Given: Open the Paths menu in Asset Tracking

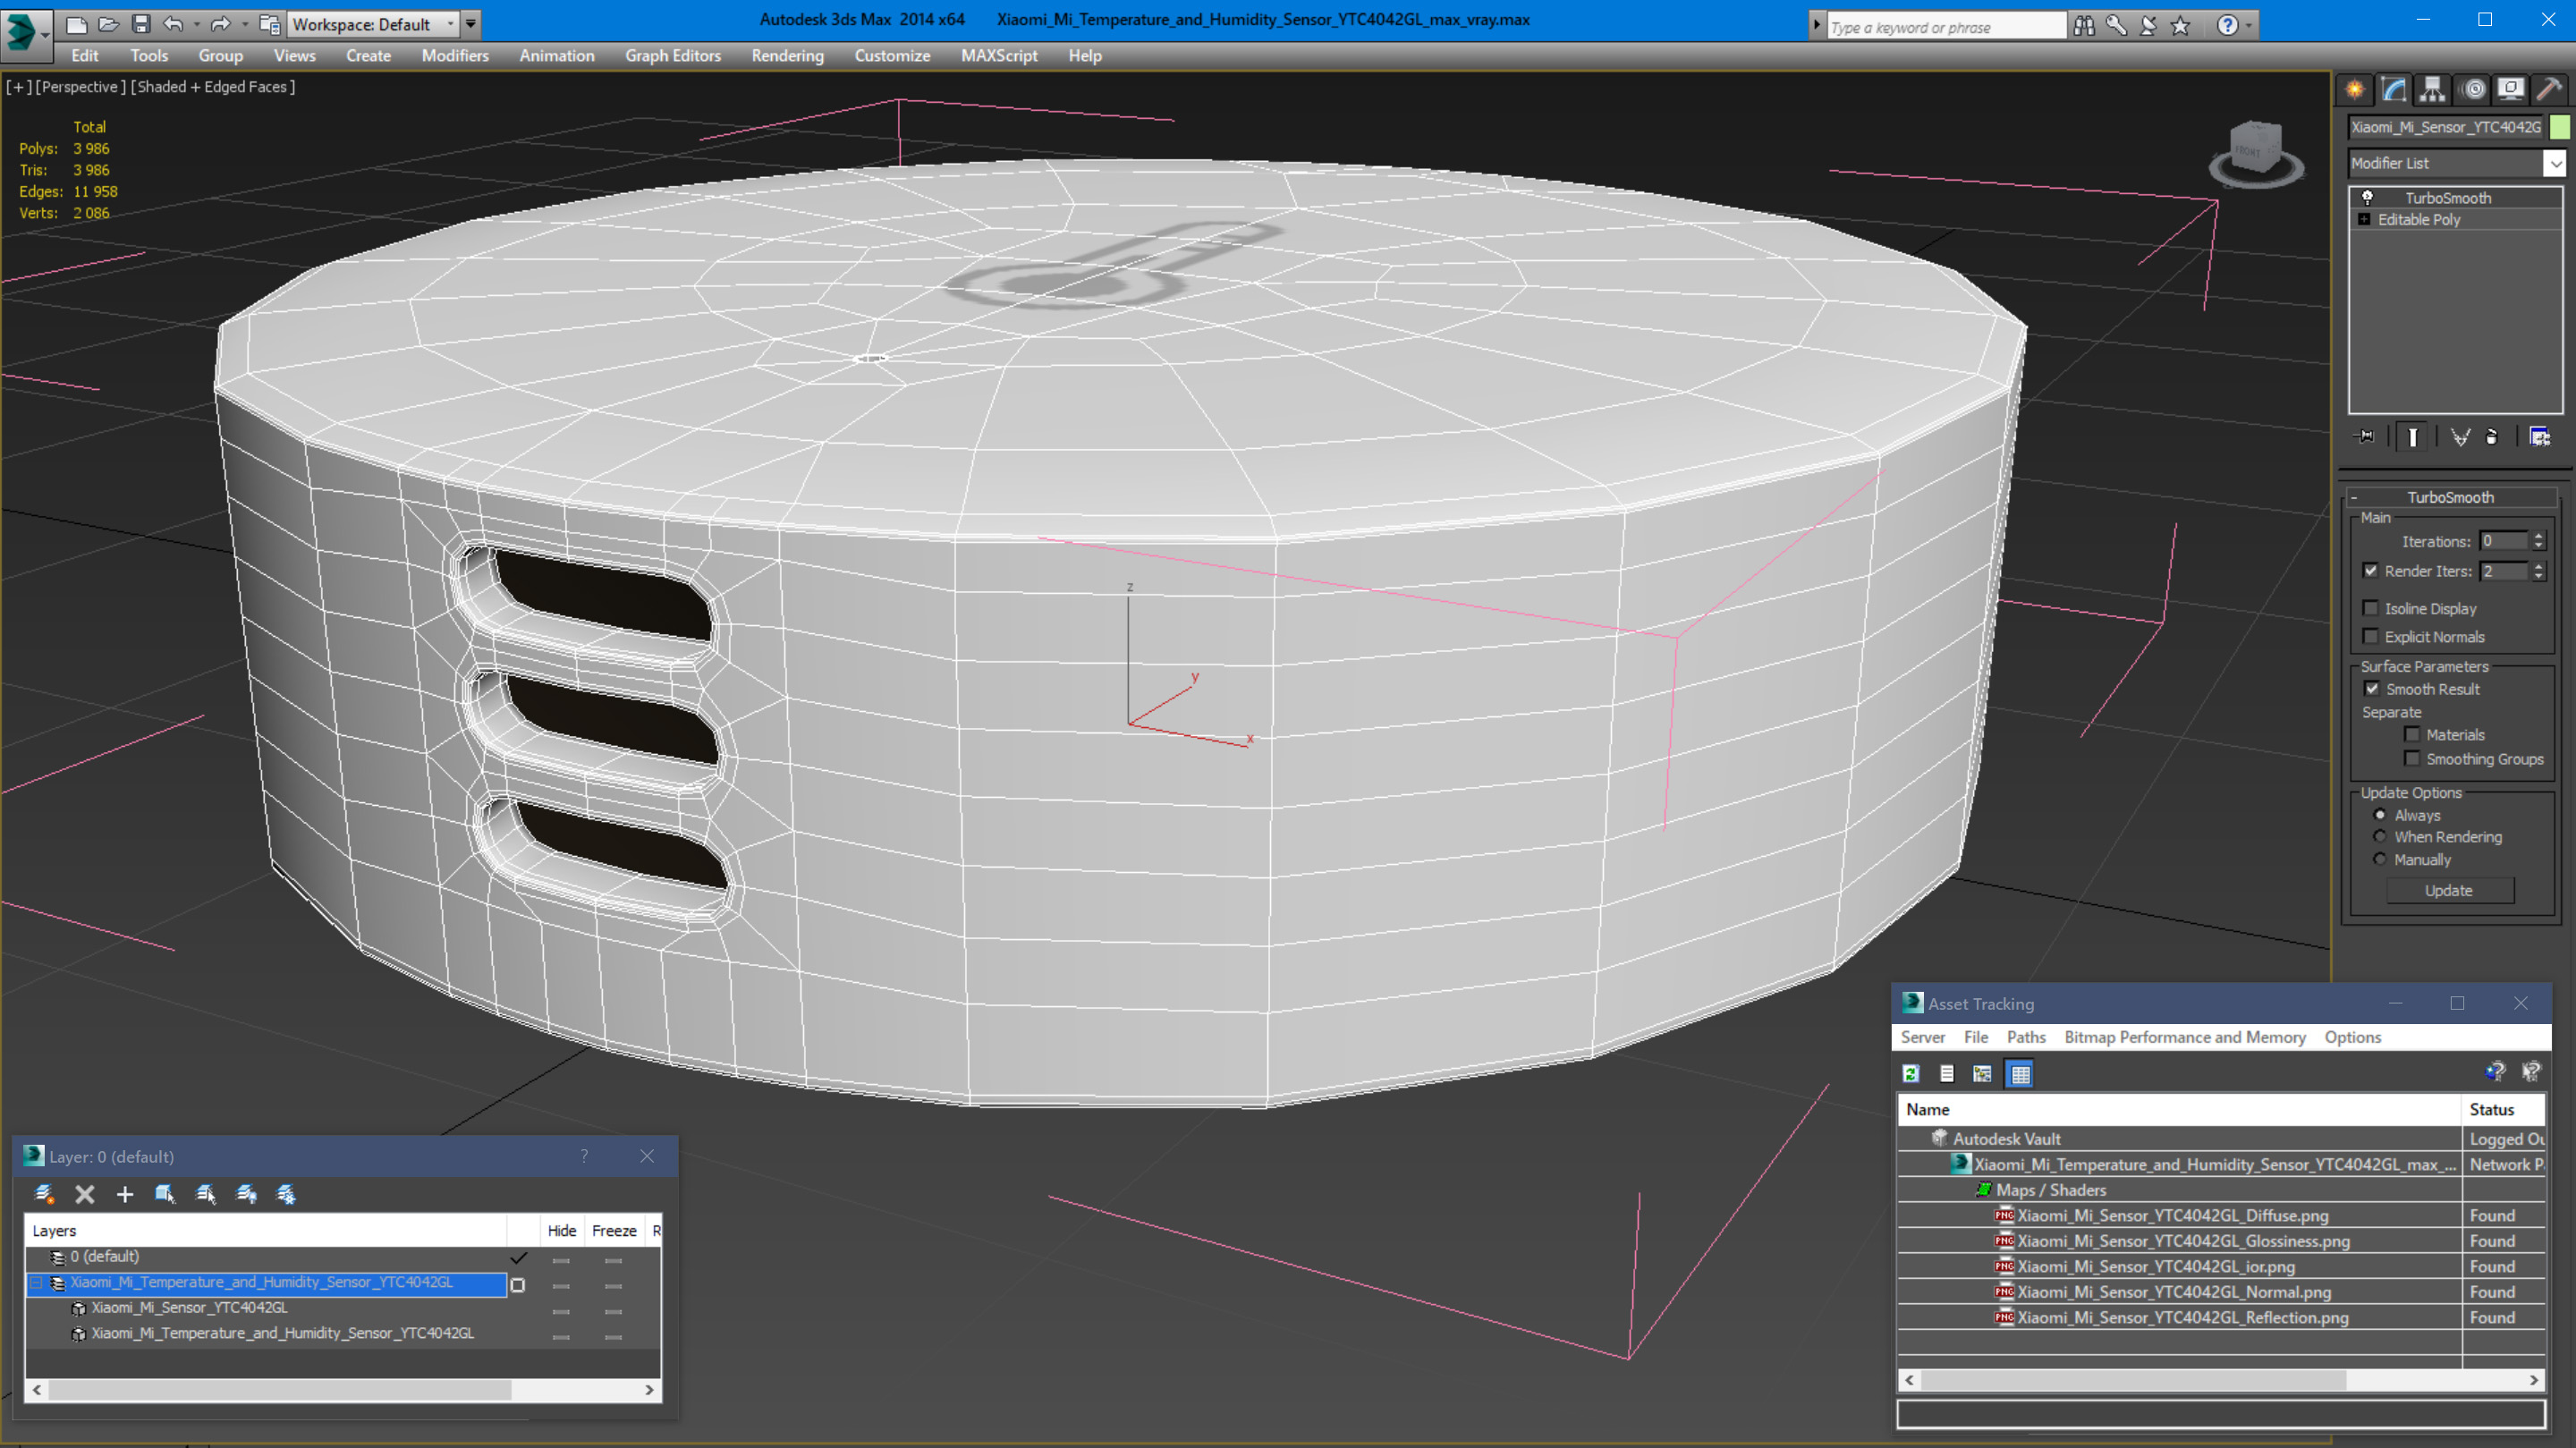Looking at the screenshot, I should point(2025,1037).
